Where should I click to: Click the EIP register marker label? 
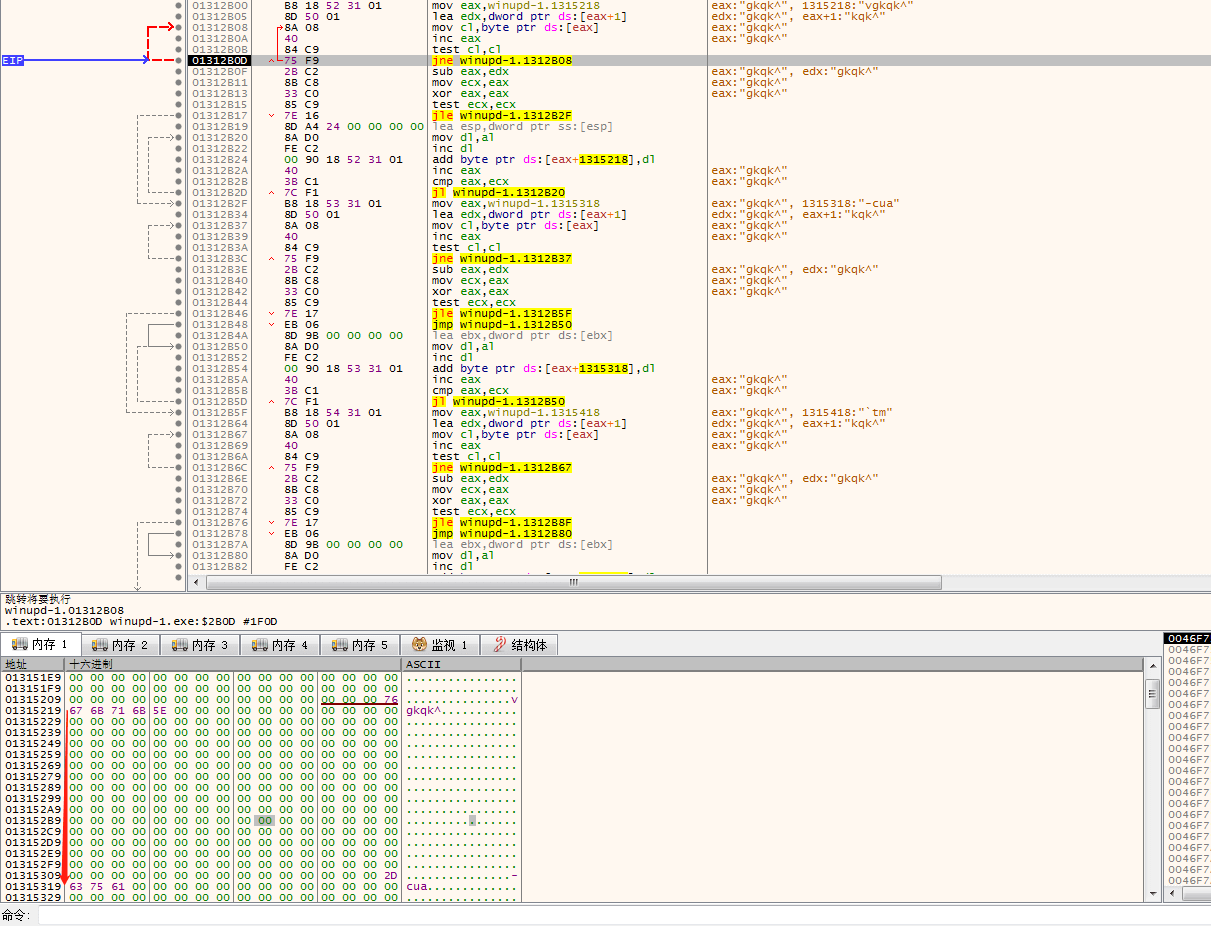click(12, 60)
